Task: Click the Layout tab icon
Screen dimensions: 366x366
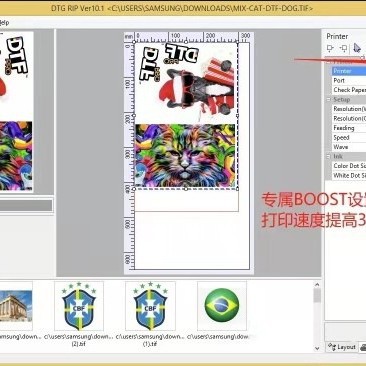Action: click(332, 347)
